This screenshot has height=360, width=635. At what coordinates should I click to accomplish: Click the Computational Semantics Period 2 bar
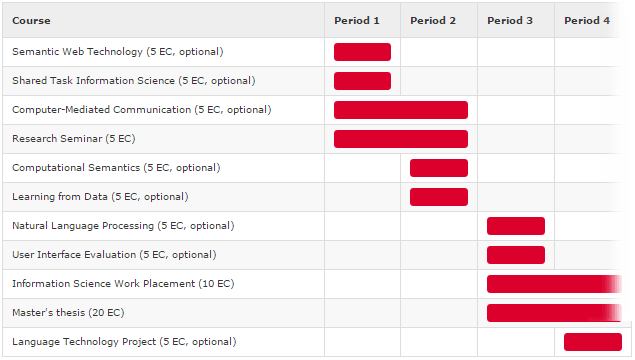tap(439, 168)
